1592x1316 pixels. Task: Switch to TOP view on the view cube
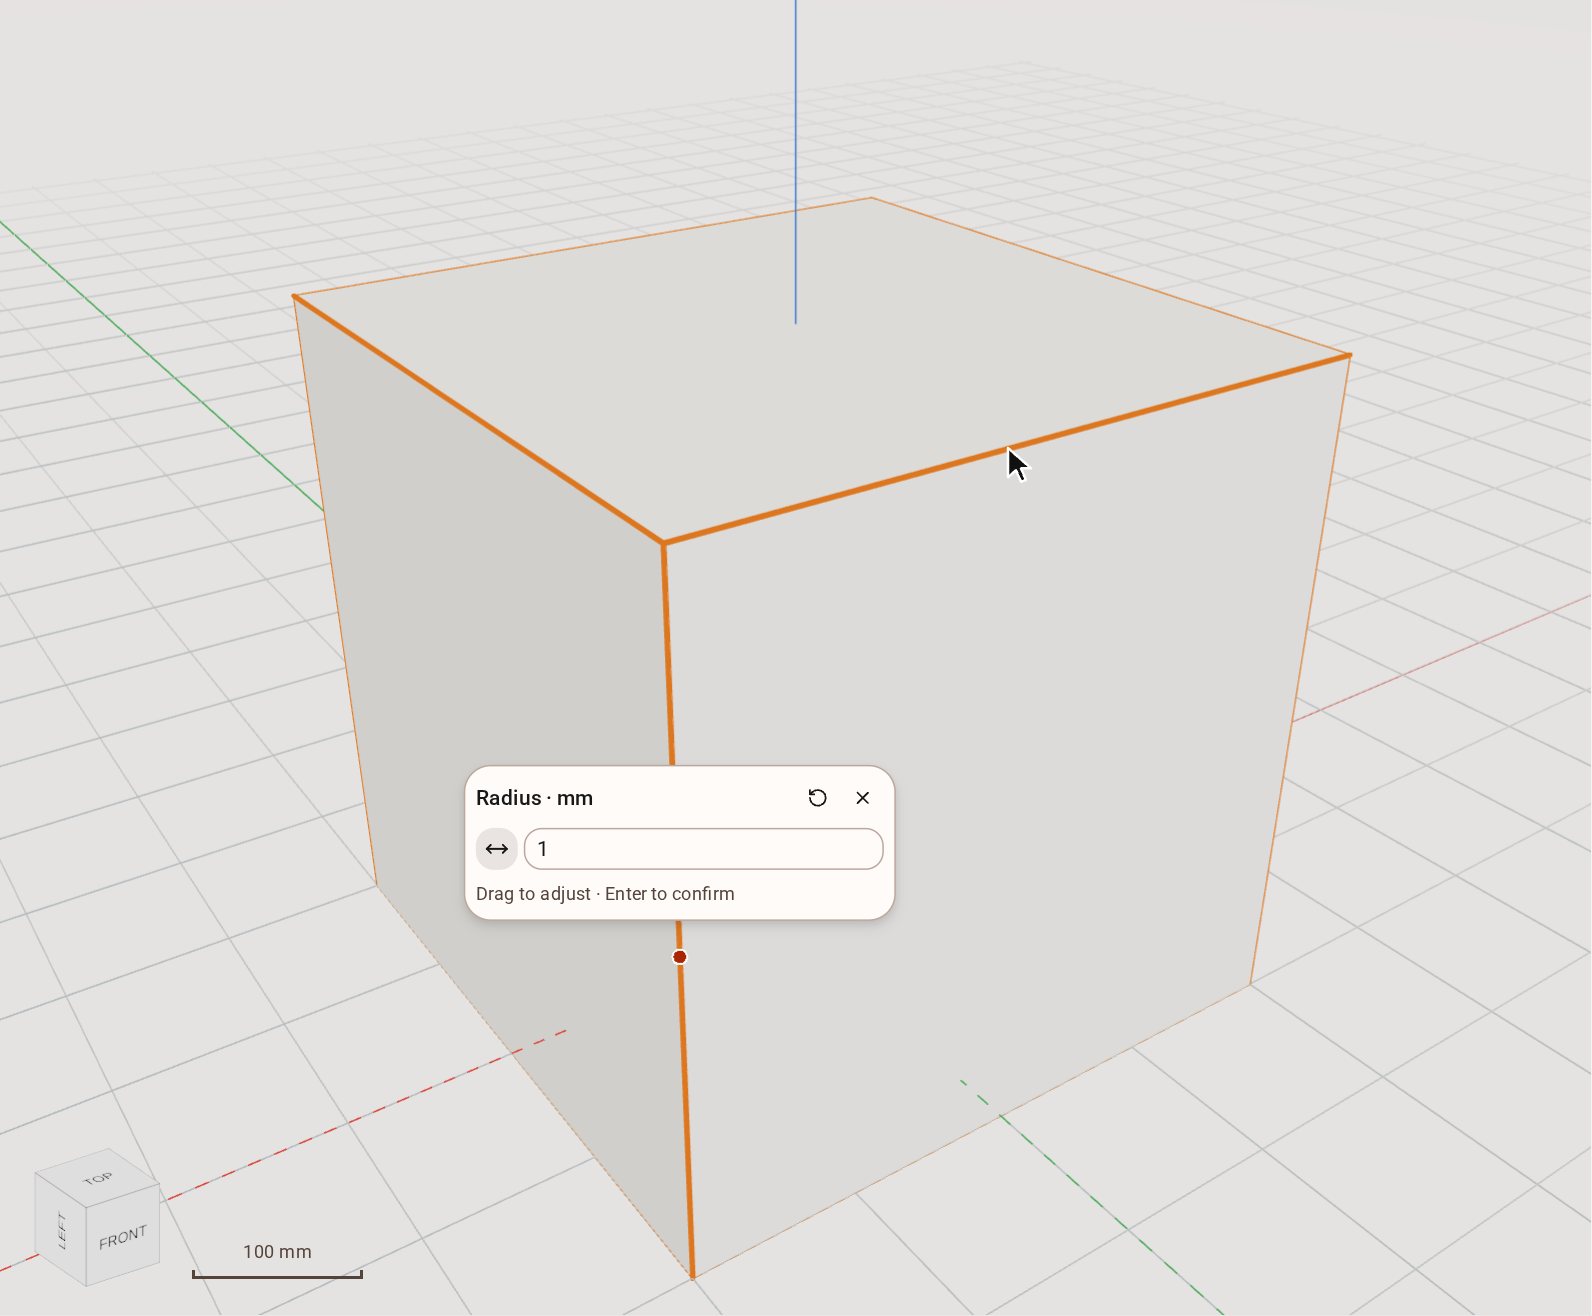[98, 1178]
